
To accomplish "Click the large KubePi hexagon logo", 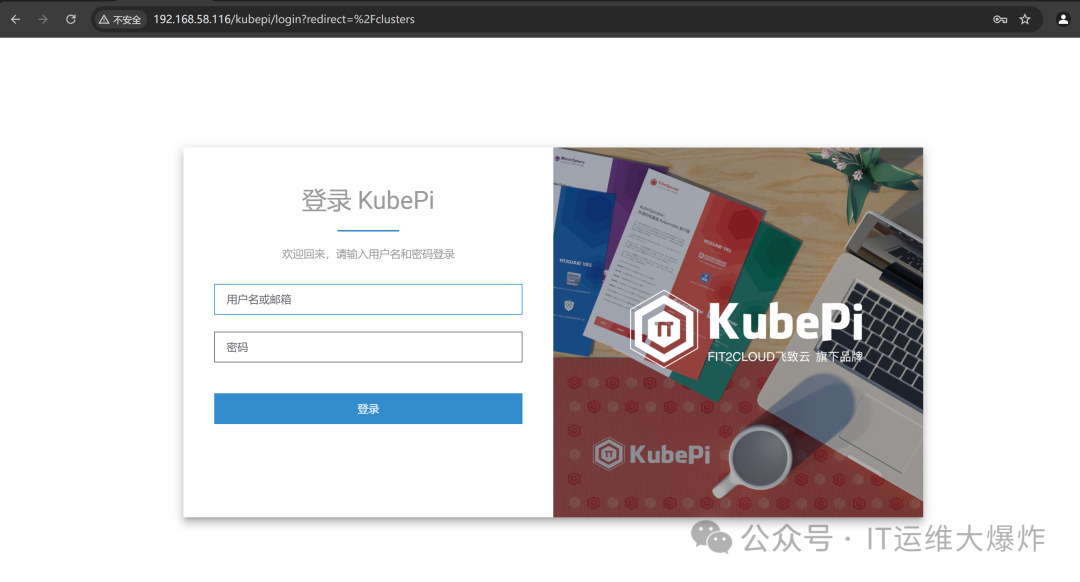I will point(664,329).
